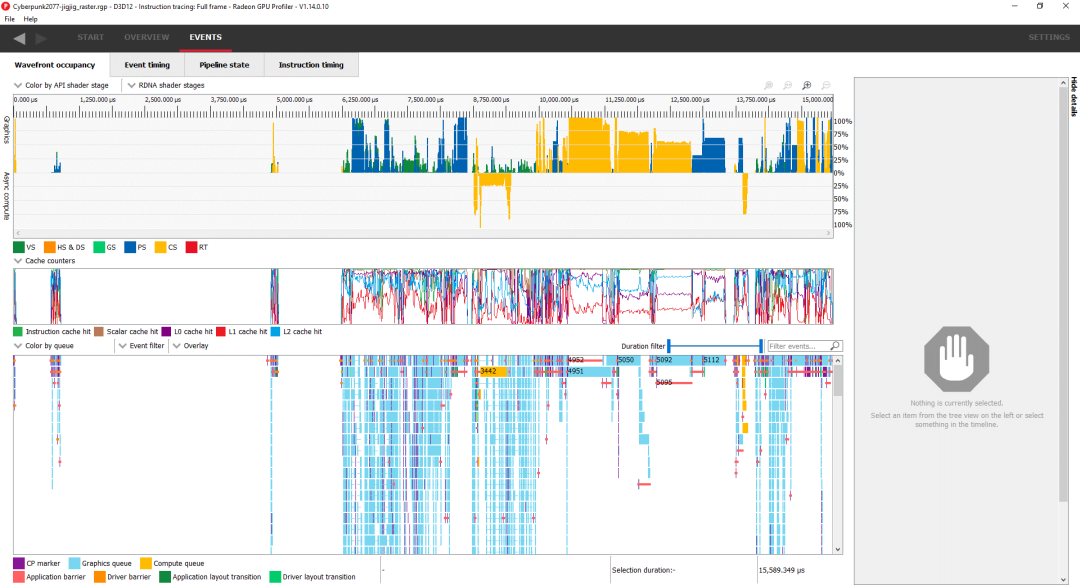Zoom out of the occupancy timeline
Image resolution: width=1080 pixels, height=585 pixels.
(x=826, y=85)
